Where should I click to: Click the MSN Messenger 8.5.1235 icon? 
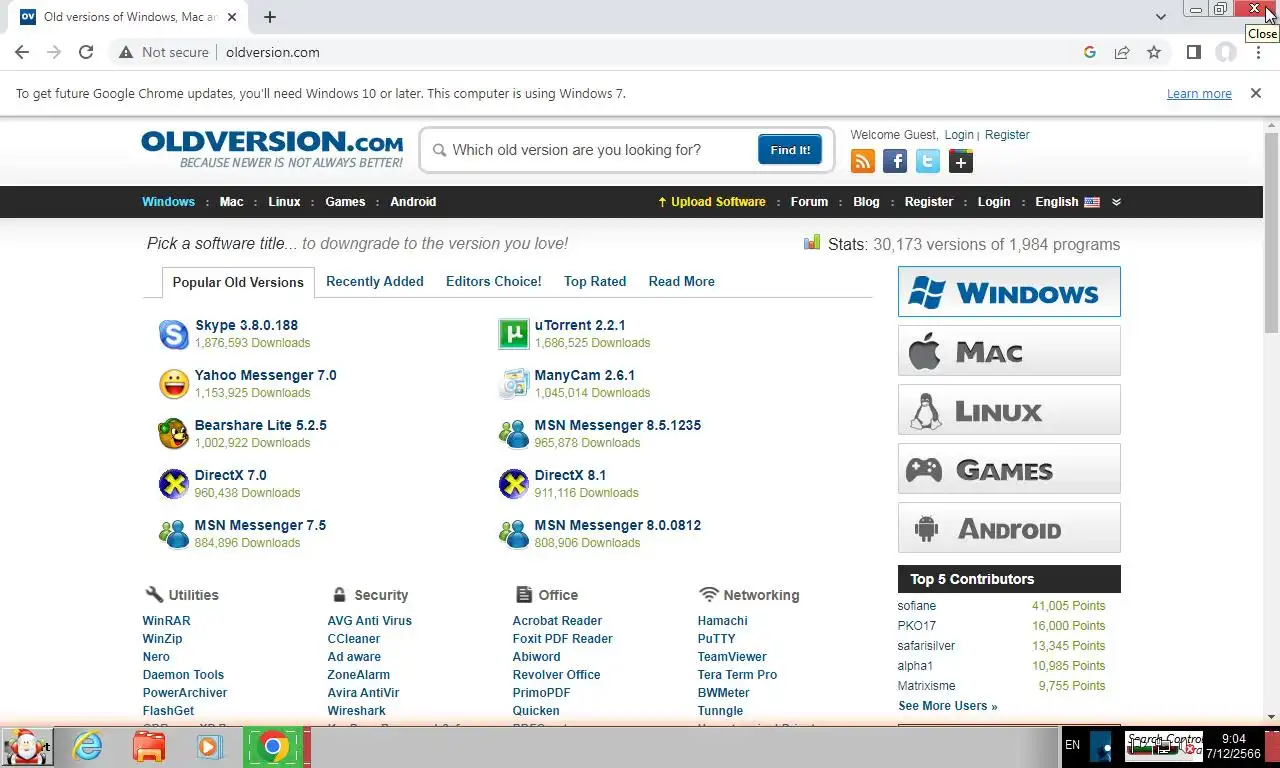pos(514,434)
